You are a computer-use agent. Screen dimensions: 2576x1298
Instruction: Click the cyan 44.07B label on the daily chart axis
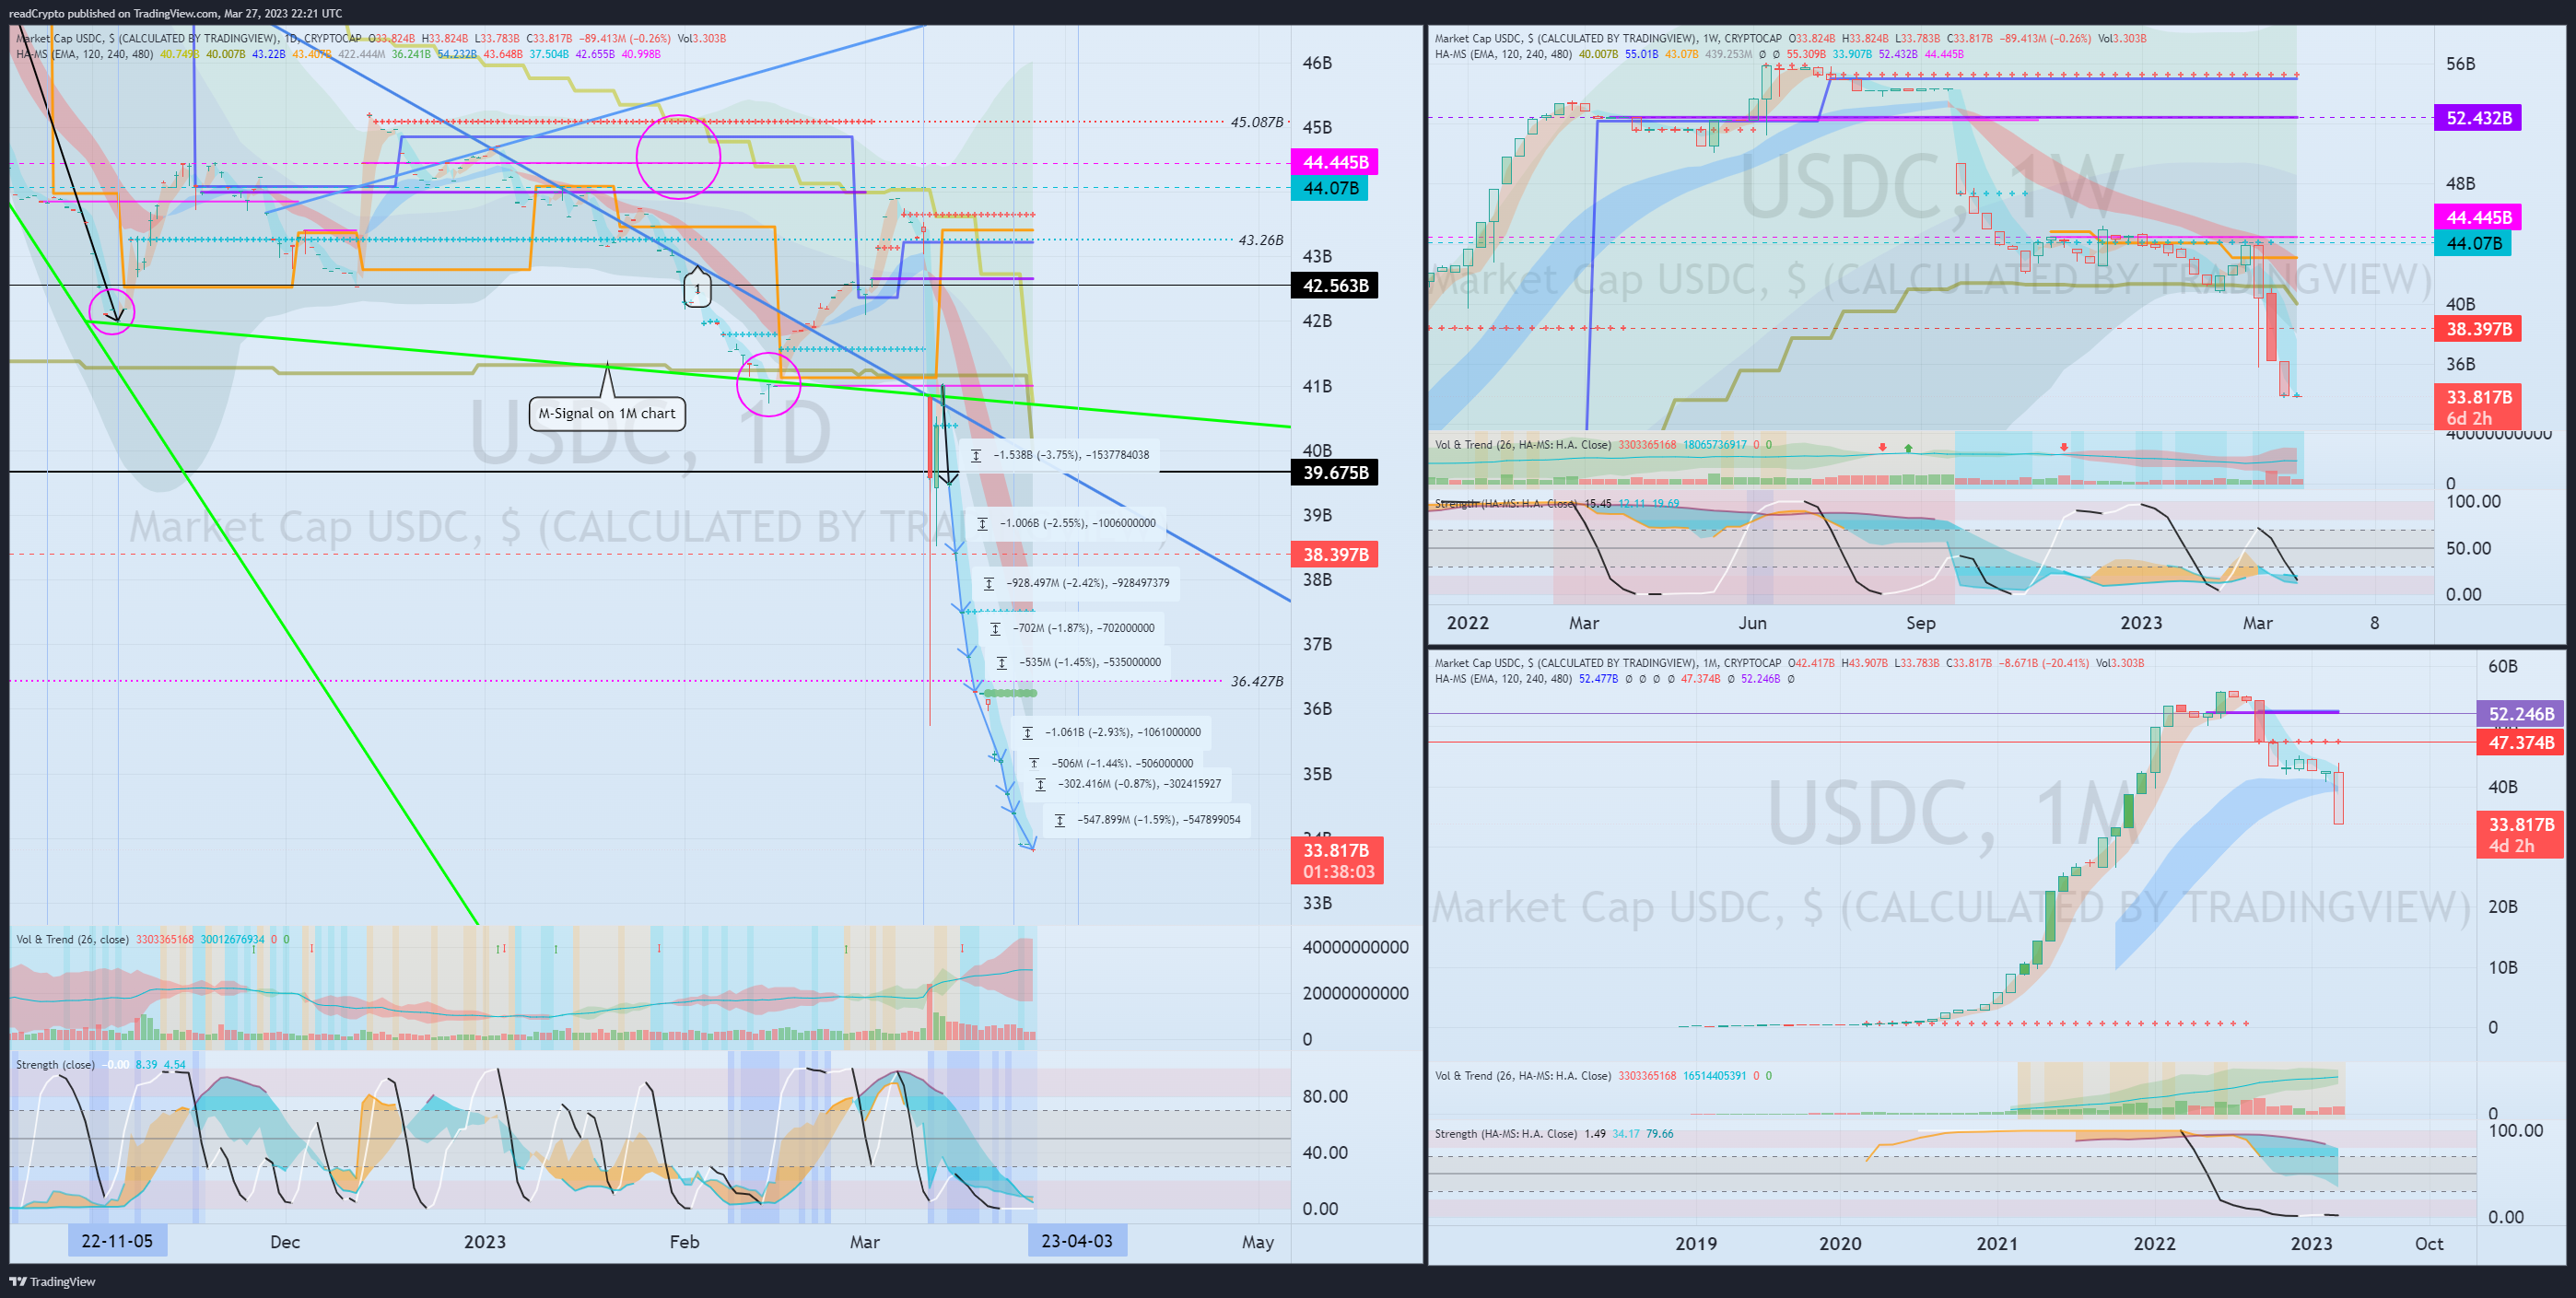tap(1329, 188)
